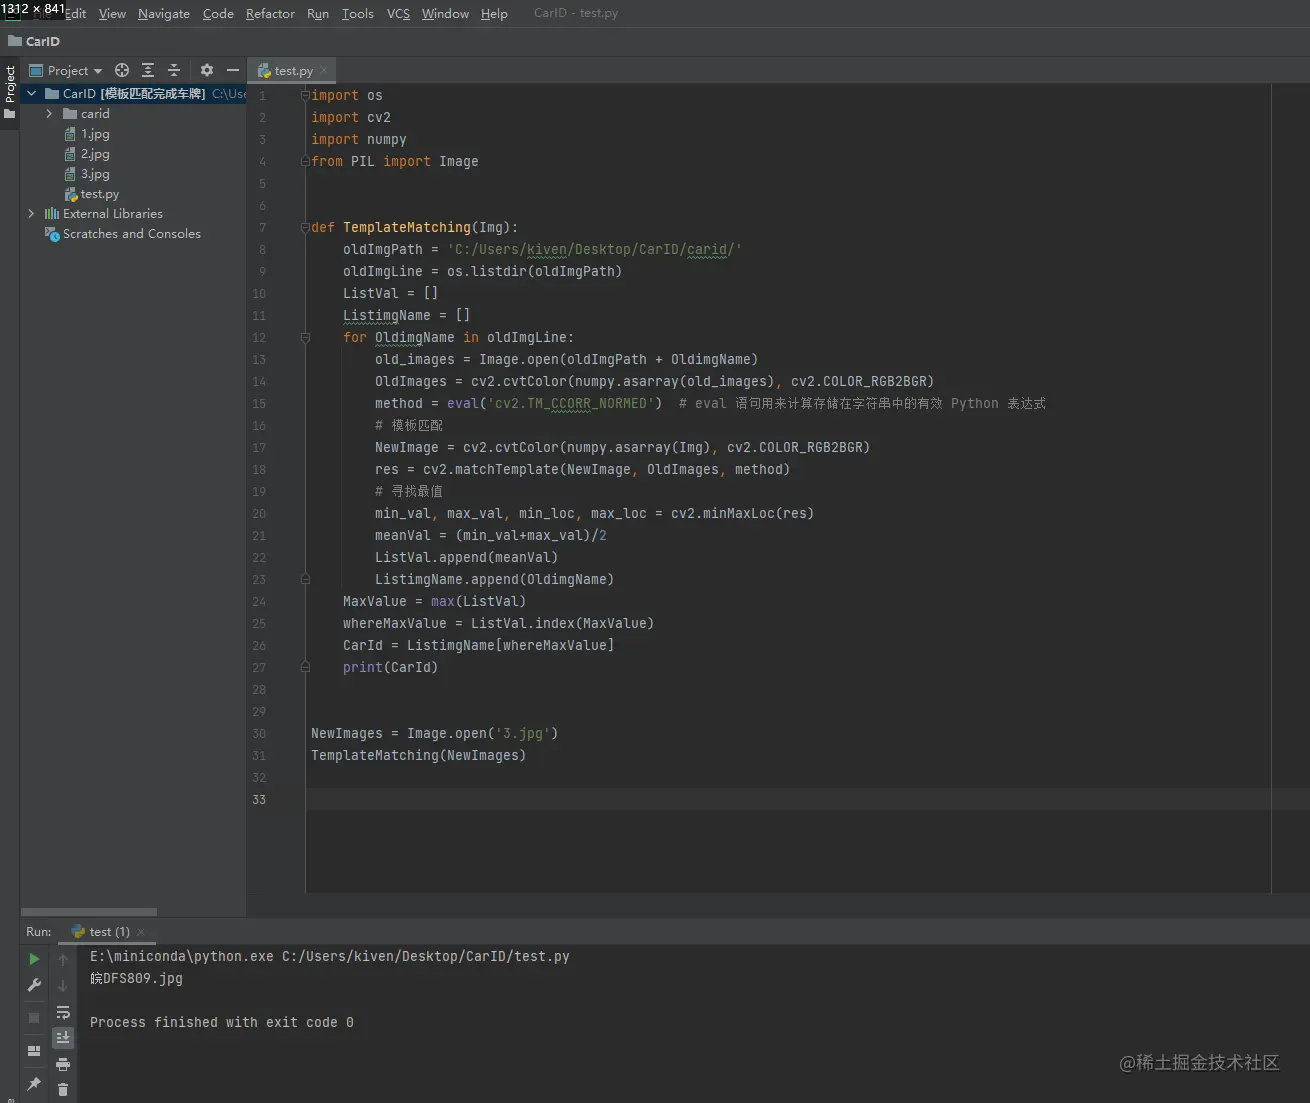Screen dimensions: 1310x1103
Task: Select the carid folder row
Action: [133, 114]
